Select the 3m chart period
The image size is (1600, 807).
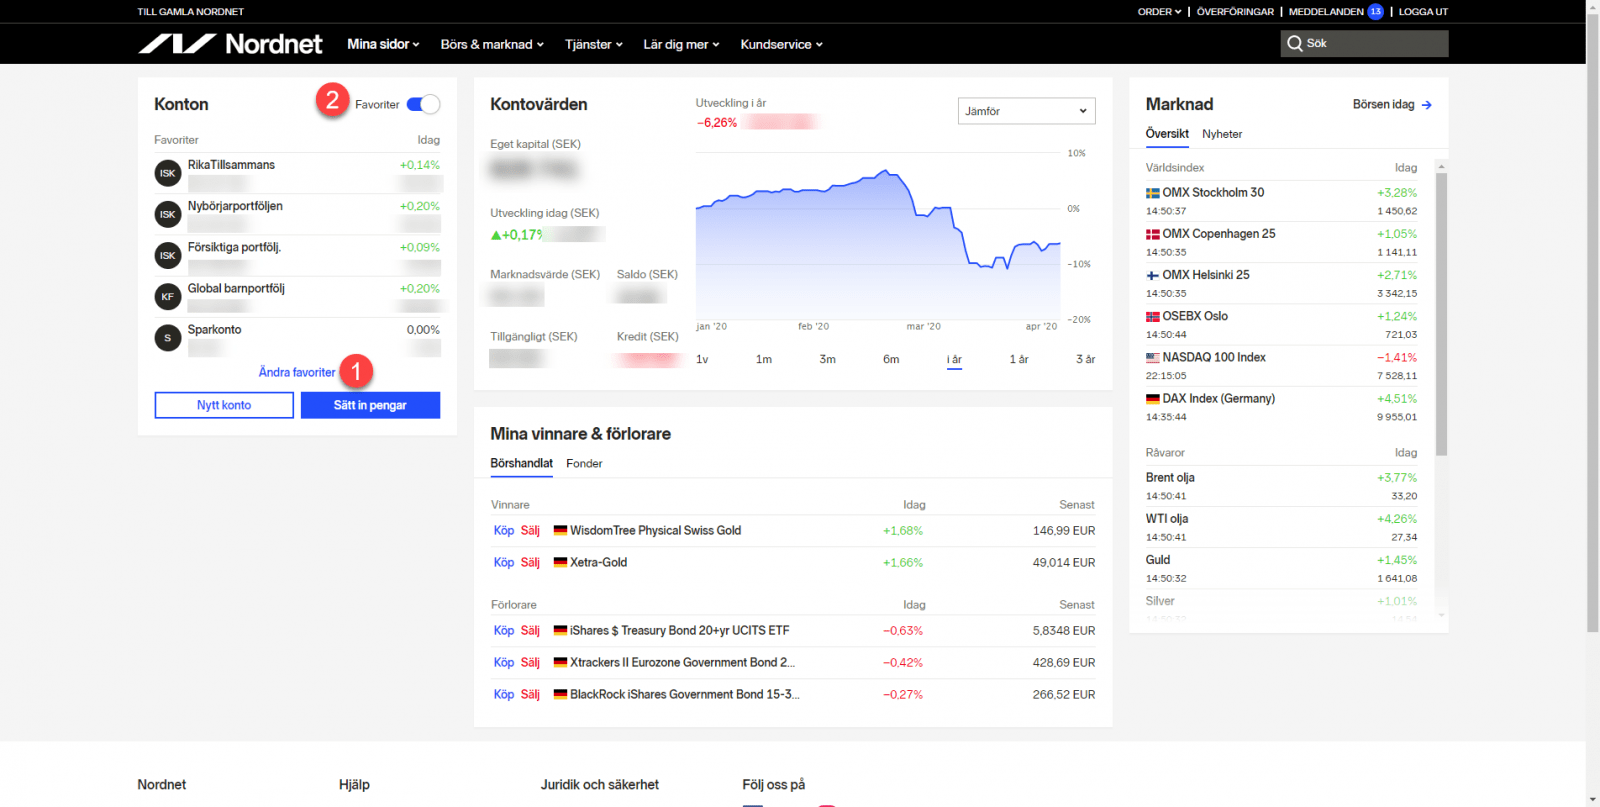827,360
